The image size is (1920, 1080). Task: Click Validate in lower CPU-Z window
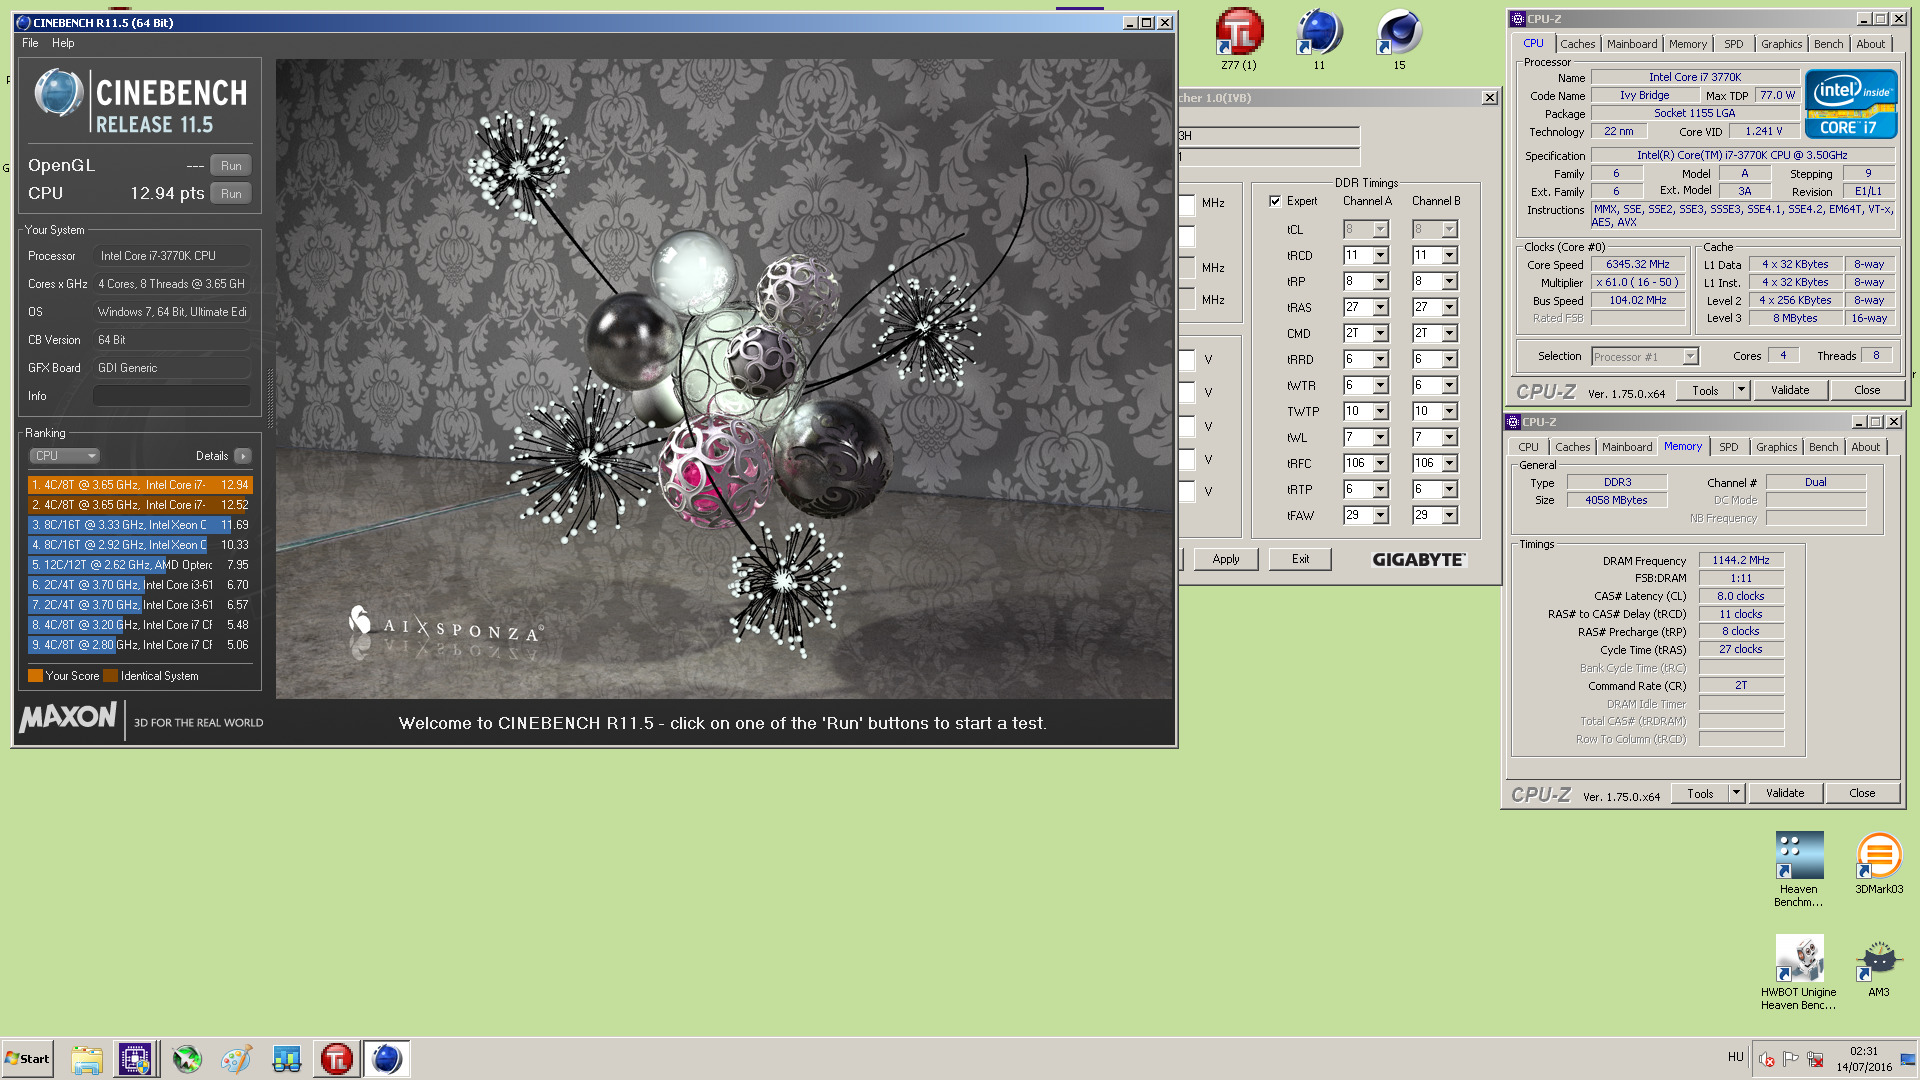coord(1784,794)
